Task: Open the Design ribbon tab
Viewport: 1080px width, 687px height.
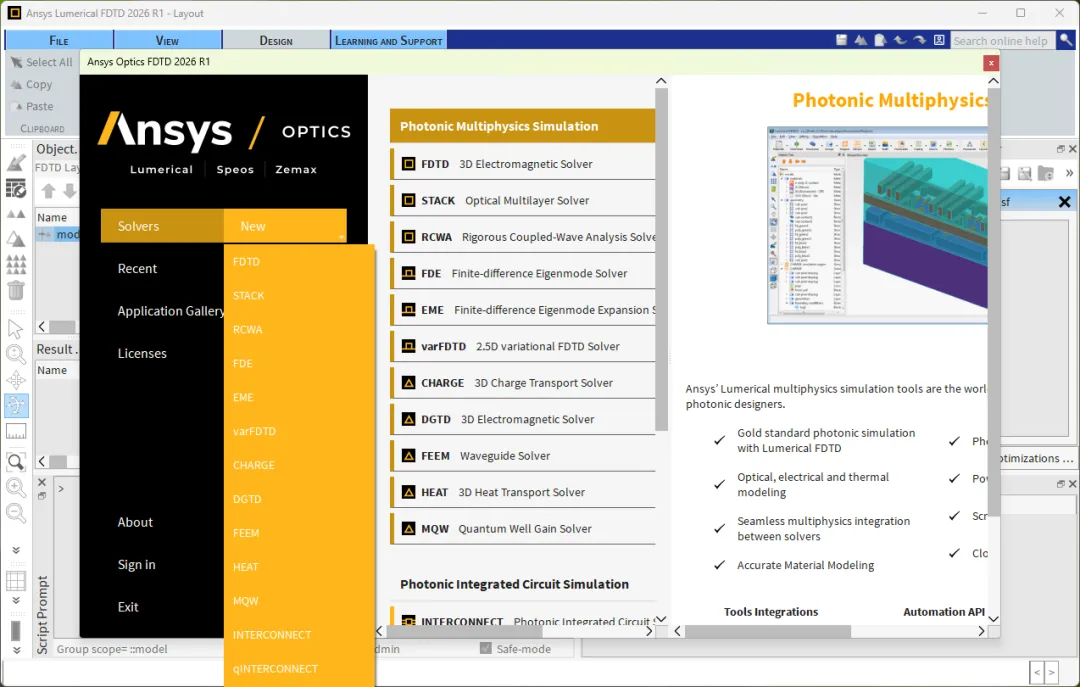Action: click(x=276, y=41)
